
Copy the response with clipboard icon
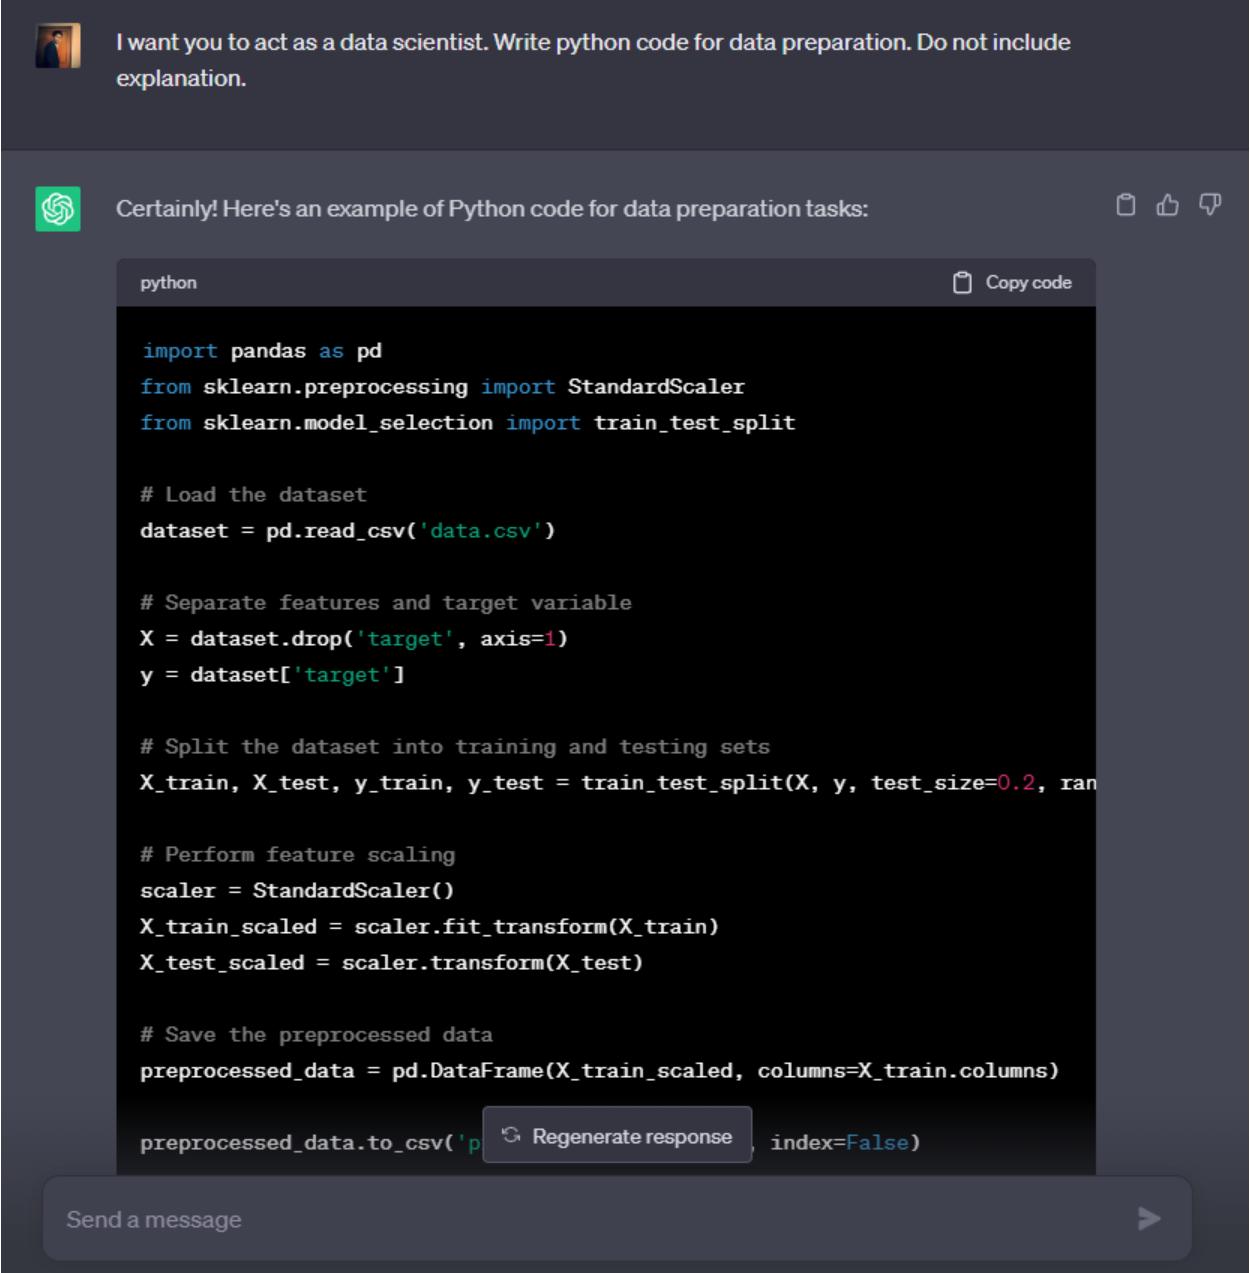coord(1126,205)
